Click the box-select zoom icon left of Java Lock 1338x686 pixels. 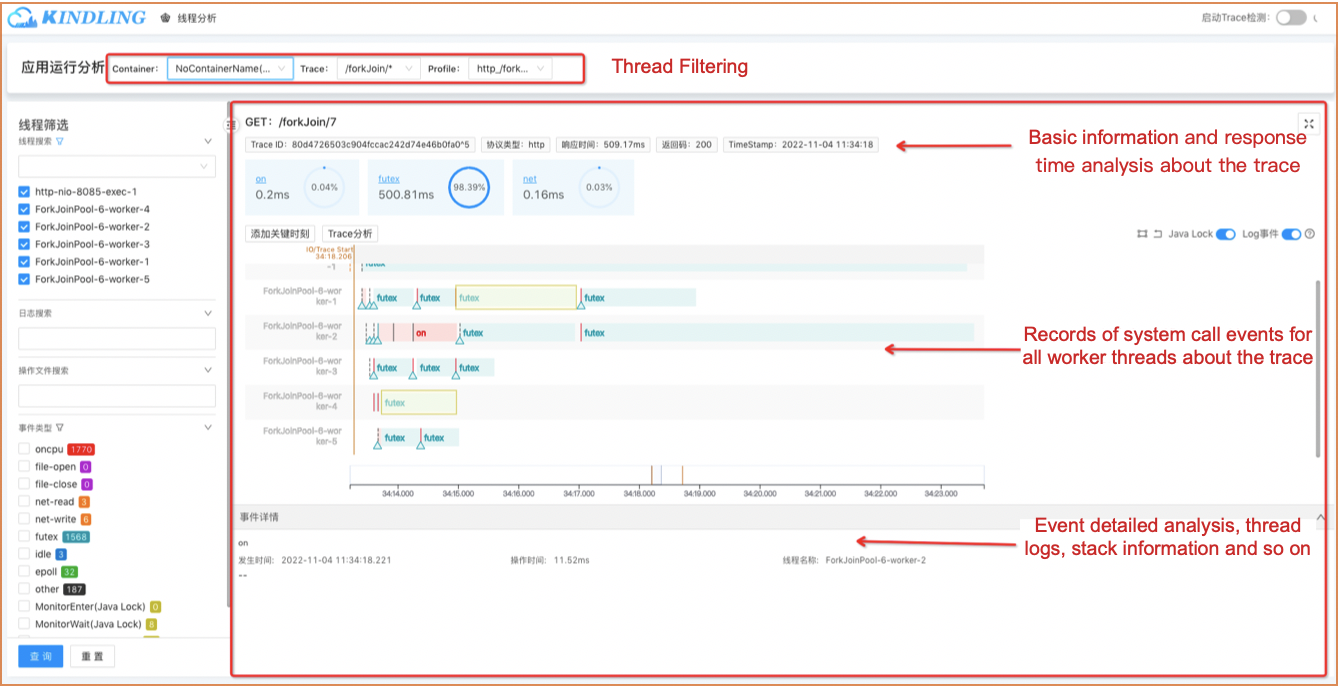pos(1141,234)
